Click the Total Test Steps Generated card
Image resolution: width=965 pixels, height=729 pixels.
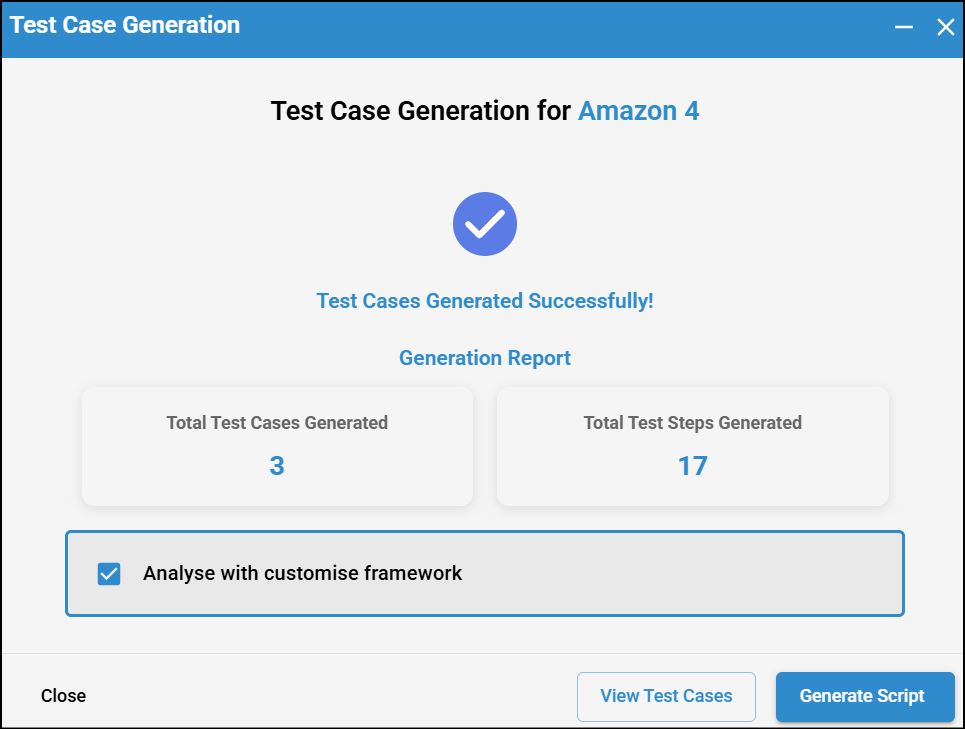pos(692,446)
